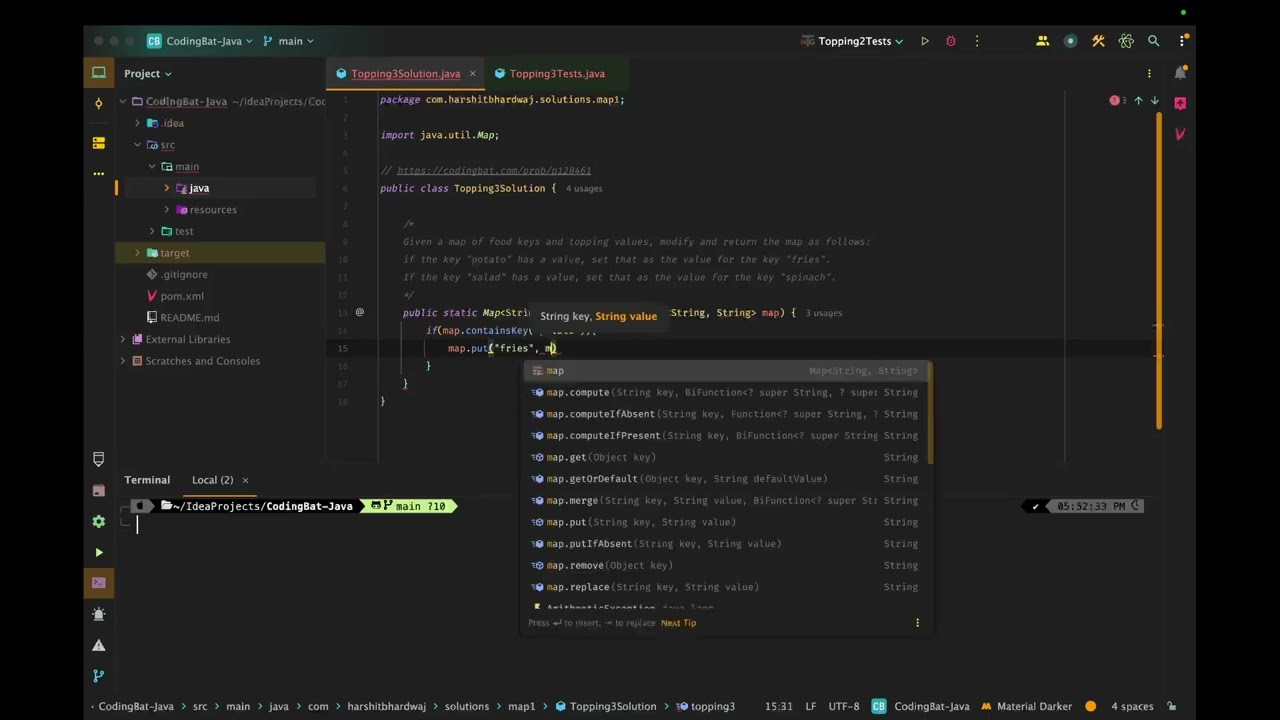Open the codingbat.com problem link in comment
Screen dimensions: 1280x720
(493, 171)
